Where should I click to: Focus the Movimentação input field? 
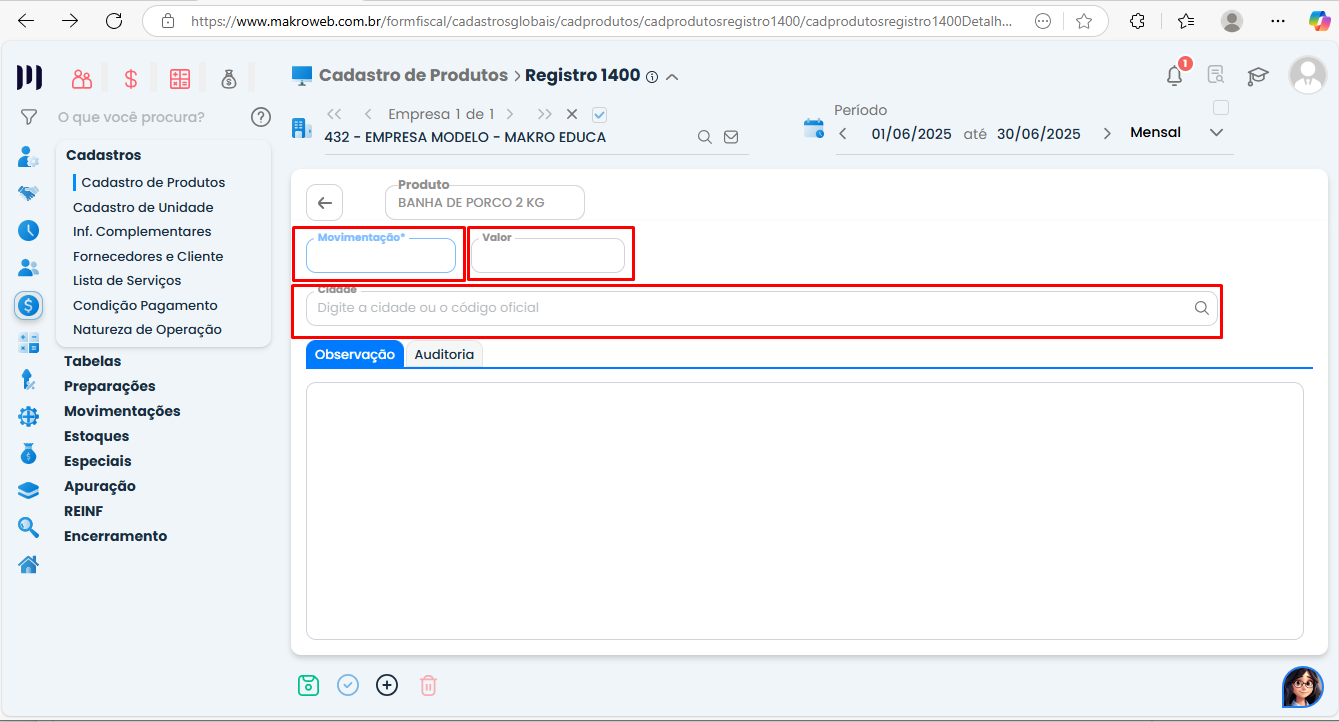tap(381, 256)
